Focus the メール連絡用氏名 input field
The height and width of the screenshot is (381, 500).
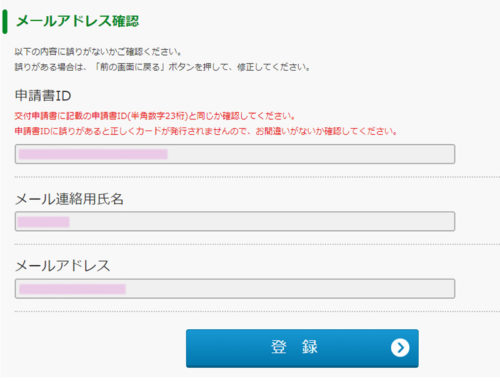235,221
